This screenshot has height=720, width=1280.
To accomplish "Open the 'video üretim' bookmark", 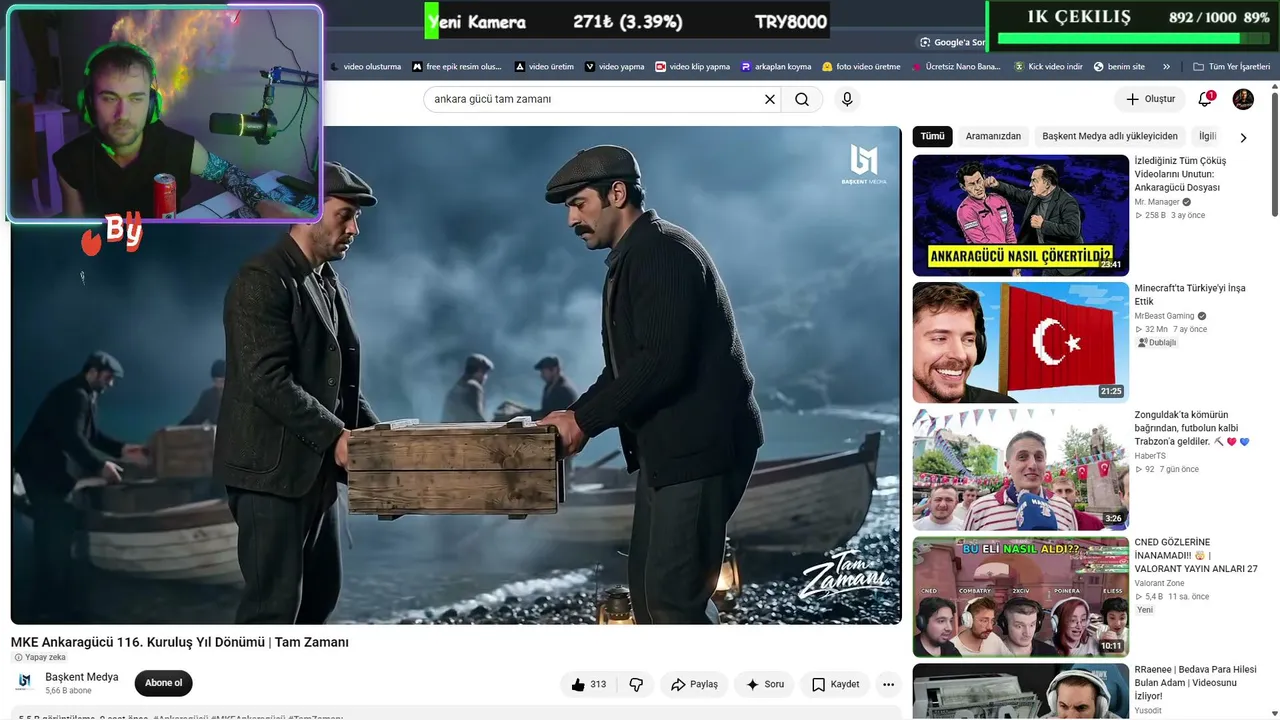I will click(544, 67).
